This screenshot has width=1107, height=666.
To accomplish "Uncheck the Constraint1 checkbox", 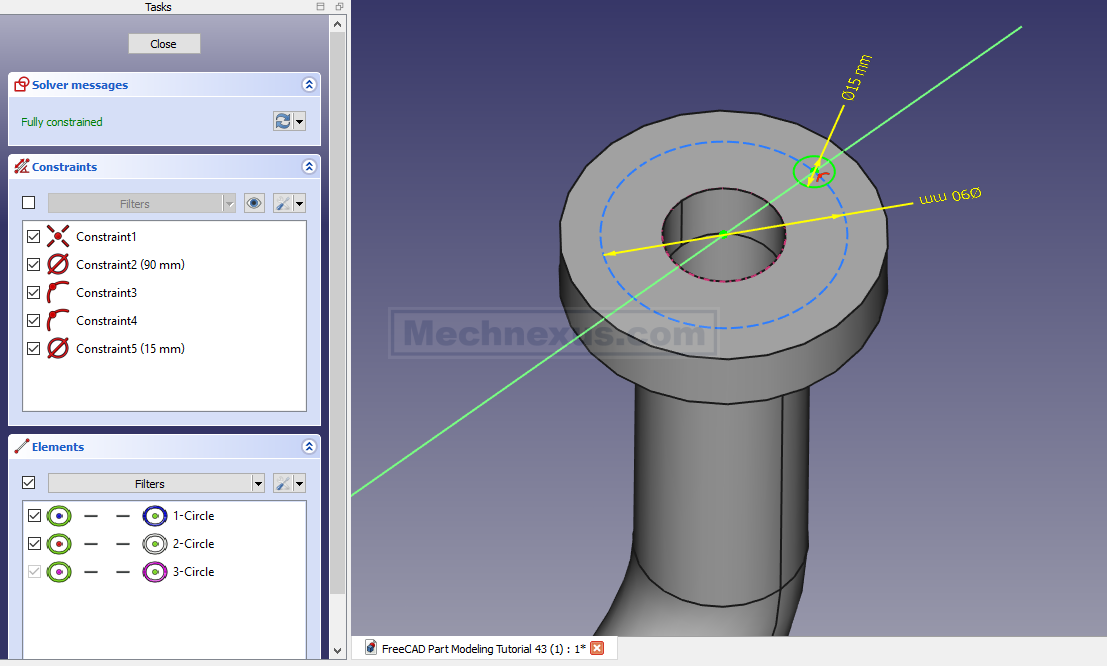I will (34, 237).
